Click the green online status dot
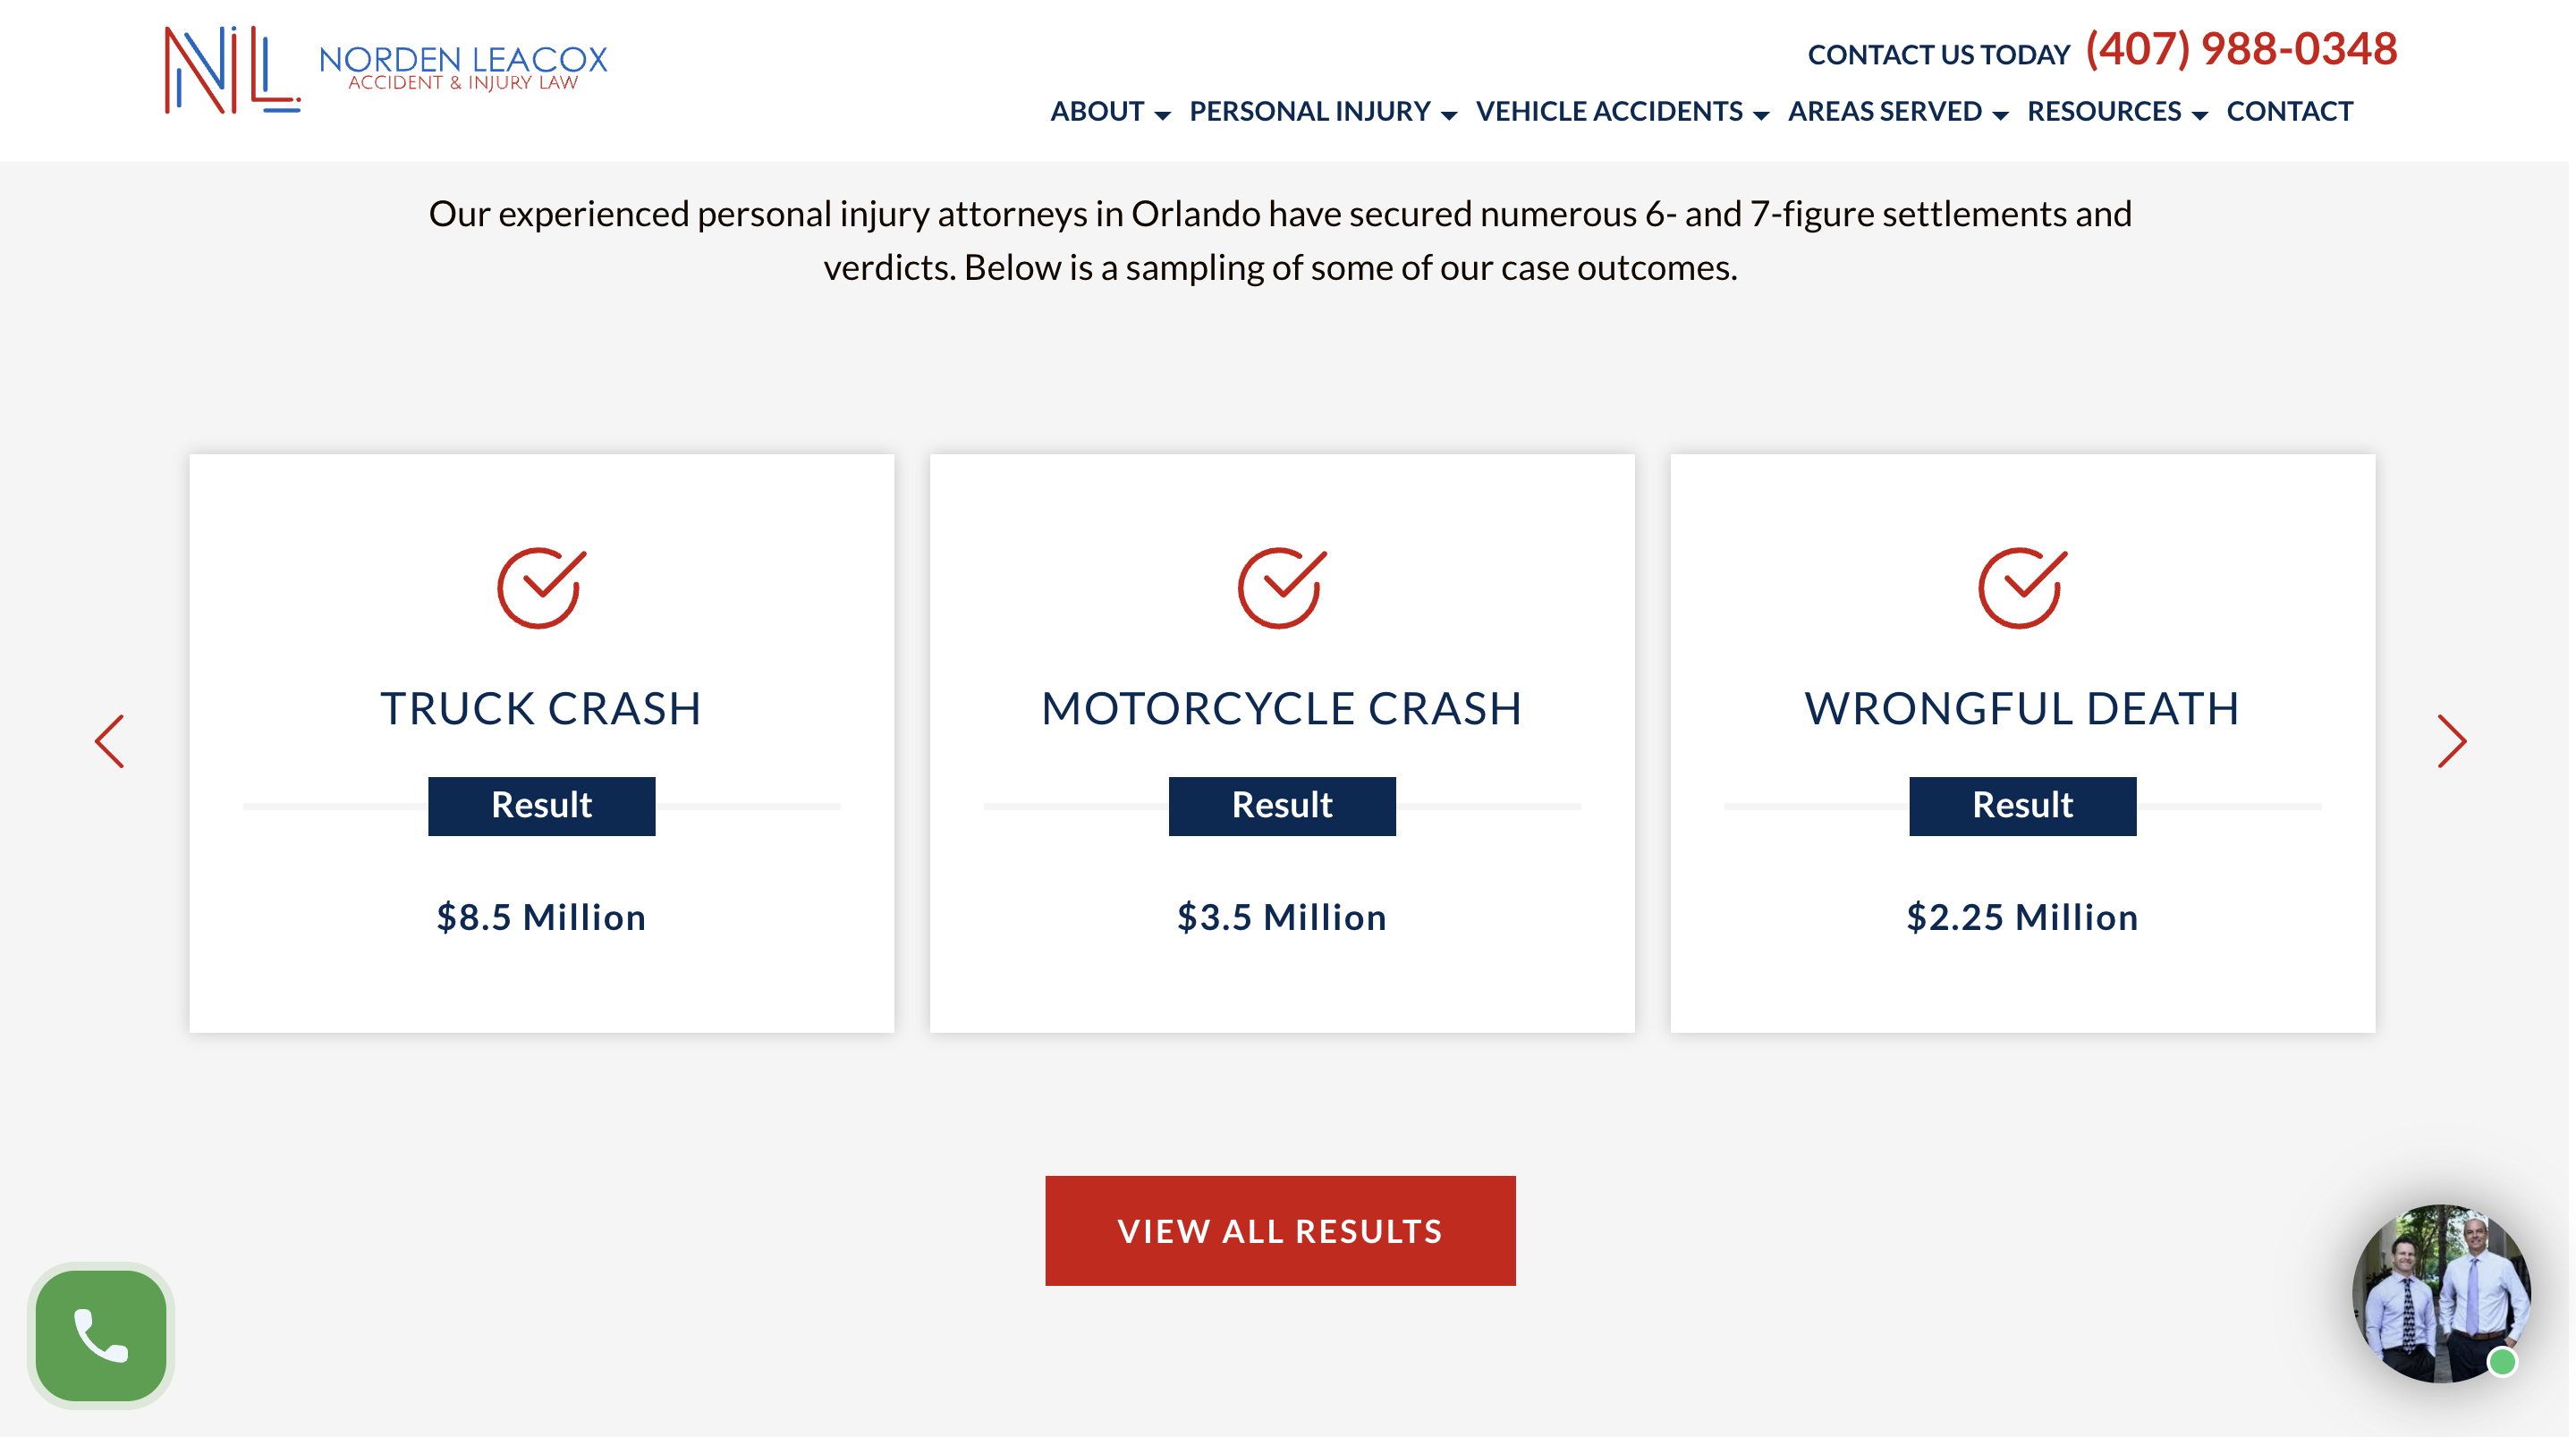The width and height of the screenshot is (2576, 1437). pos(2502,1361)
